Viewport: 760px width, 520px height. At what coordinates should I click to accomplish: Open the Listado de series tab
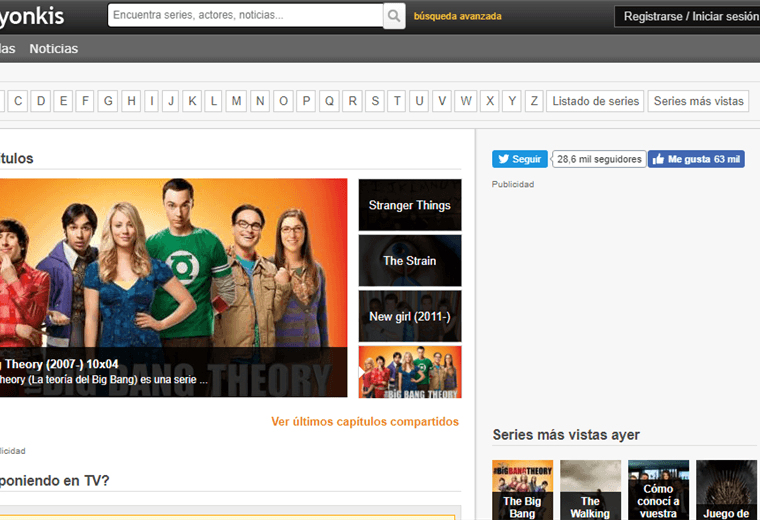tap(595, 101)
